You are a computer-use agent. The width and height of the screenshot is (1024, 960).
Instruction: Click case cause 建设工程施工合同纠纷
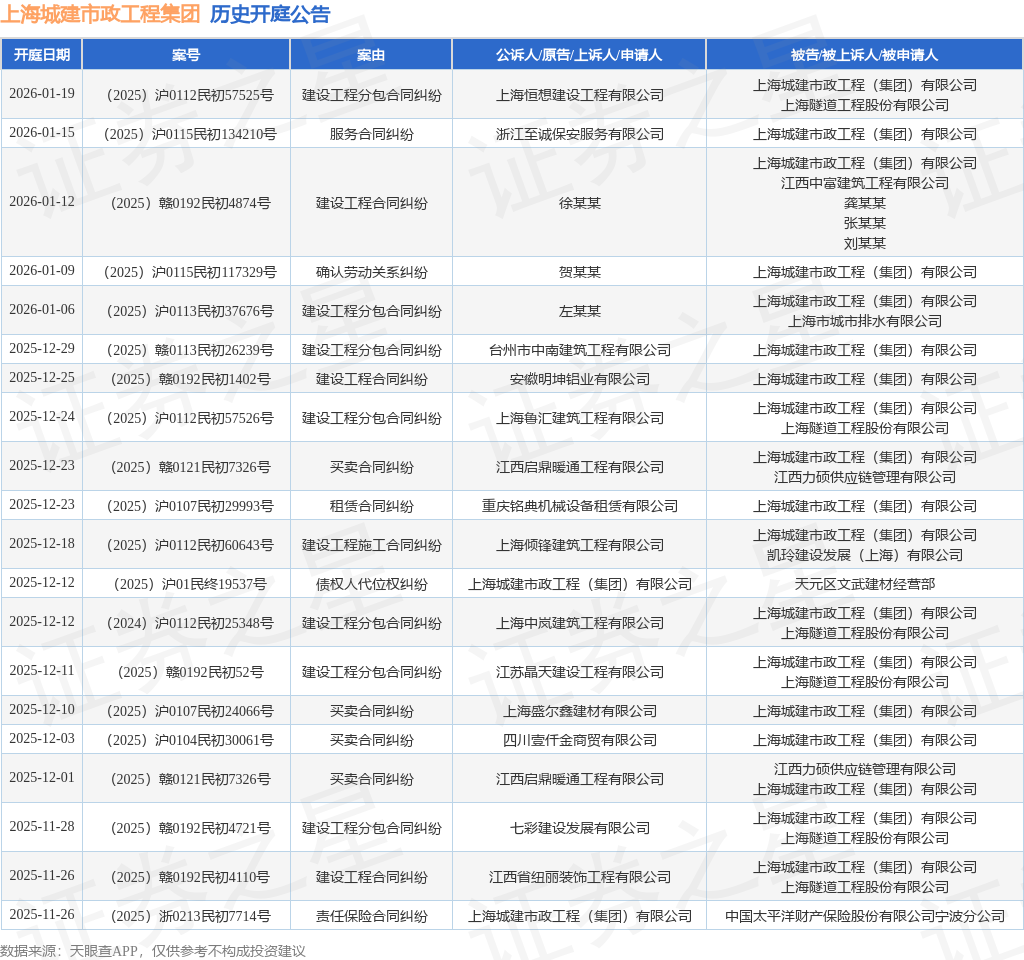pos(371,546)
